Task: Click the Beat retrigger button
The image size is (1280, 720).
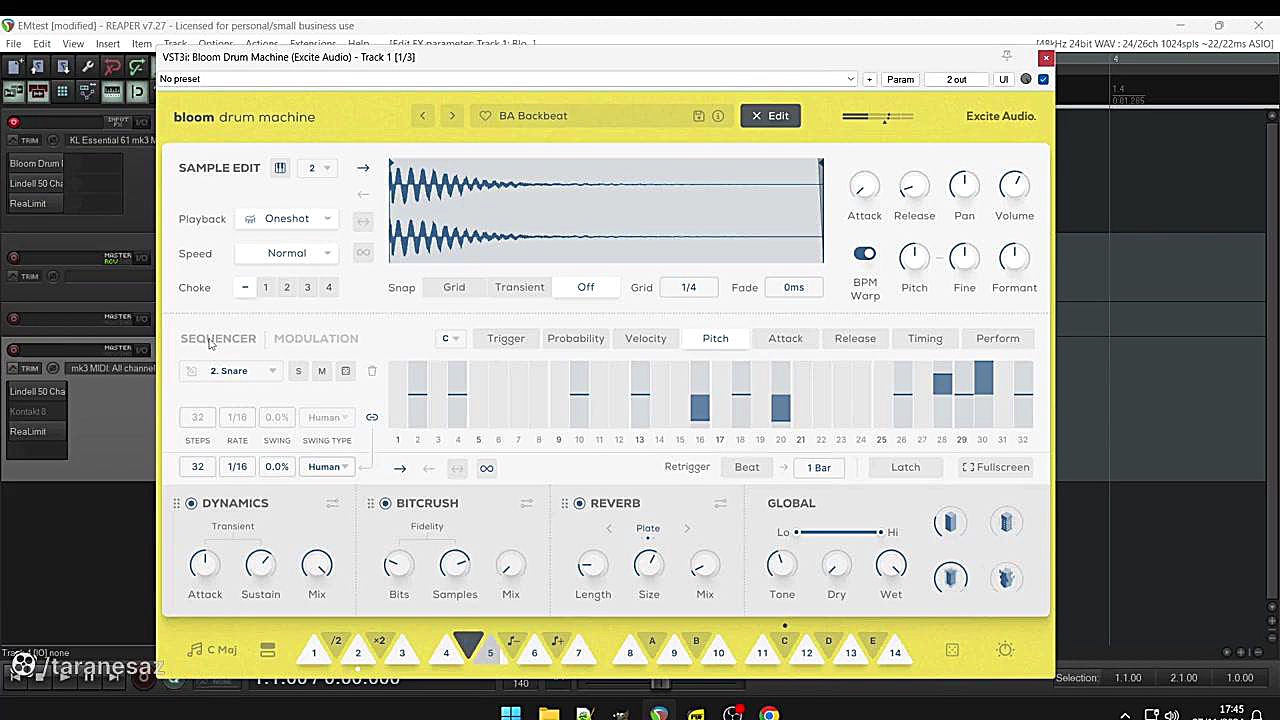Action: (747, 467)
